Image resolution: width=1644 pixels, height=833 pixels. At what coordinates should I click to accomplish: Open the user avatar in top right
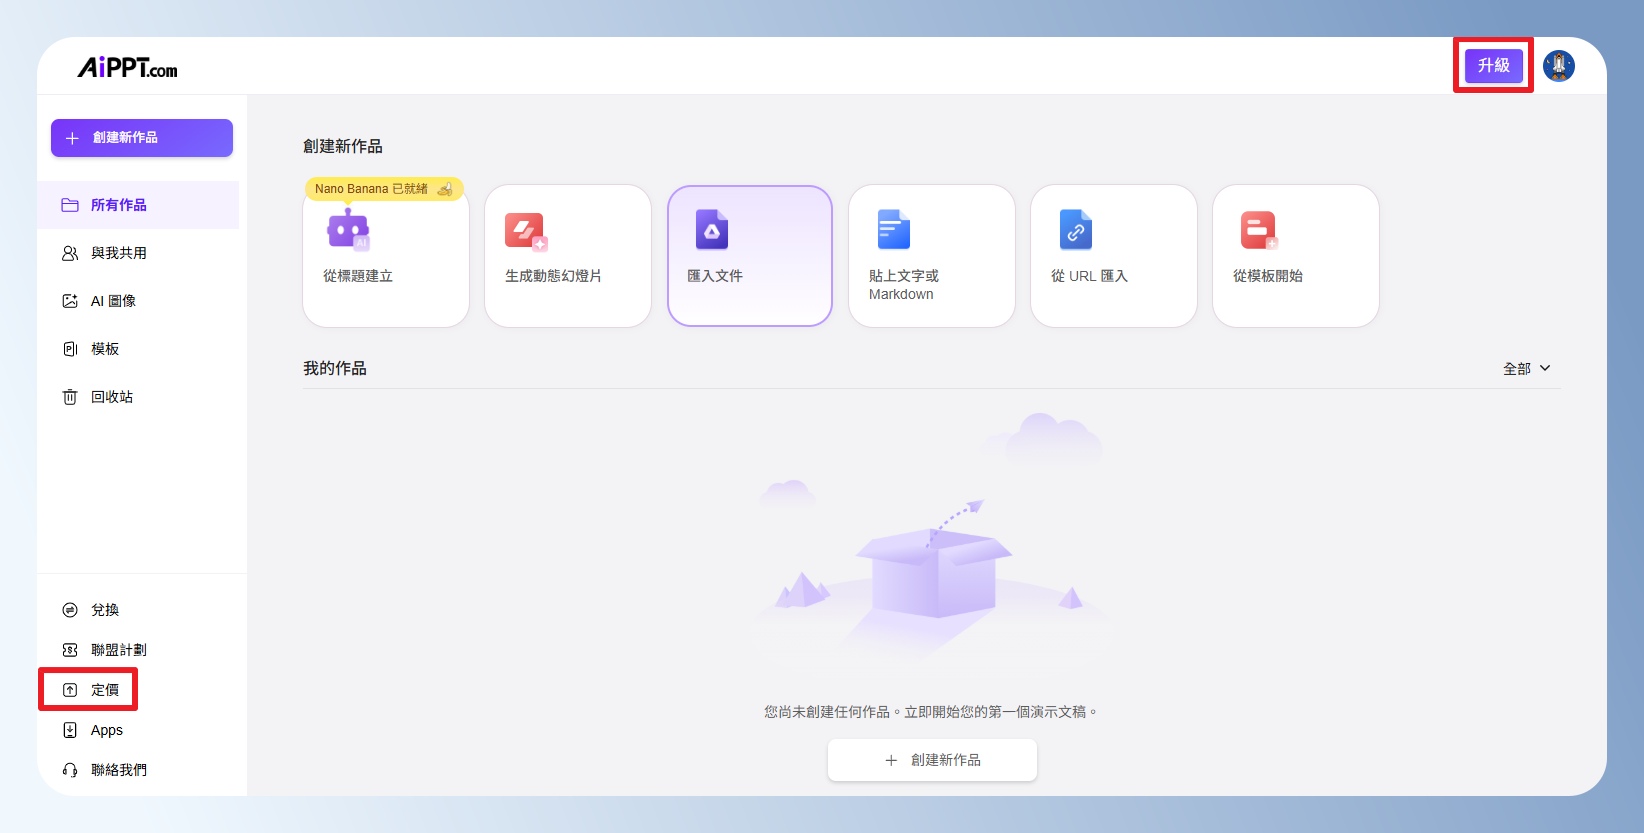tap(1558, 66)
